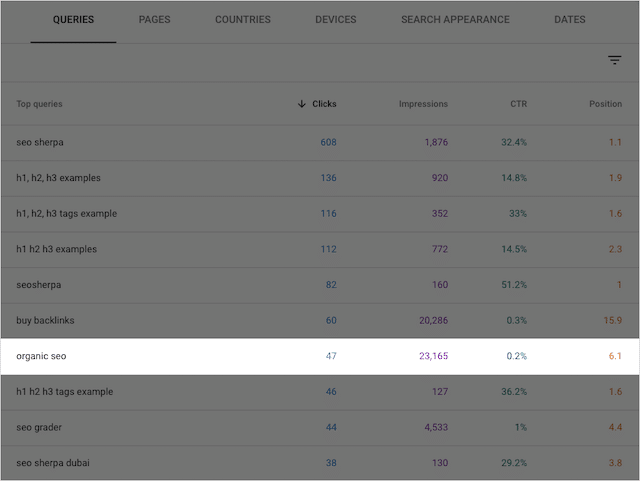
Task: Click the Clicks sort arrow
Action: tap(302, 104)
